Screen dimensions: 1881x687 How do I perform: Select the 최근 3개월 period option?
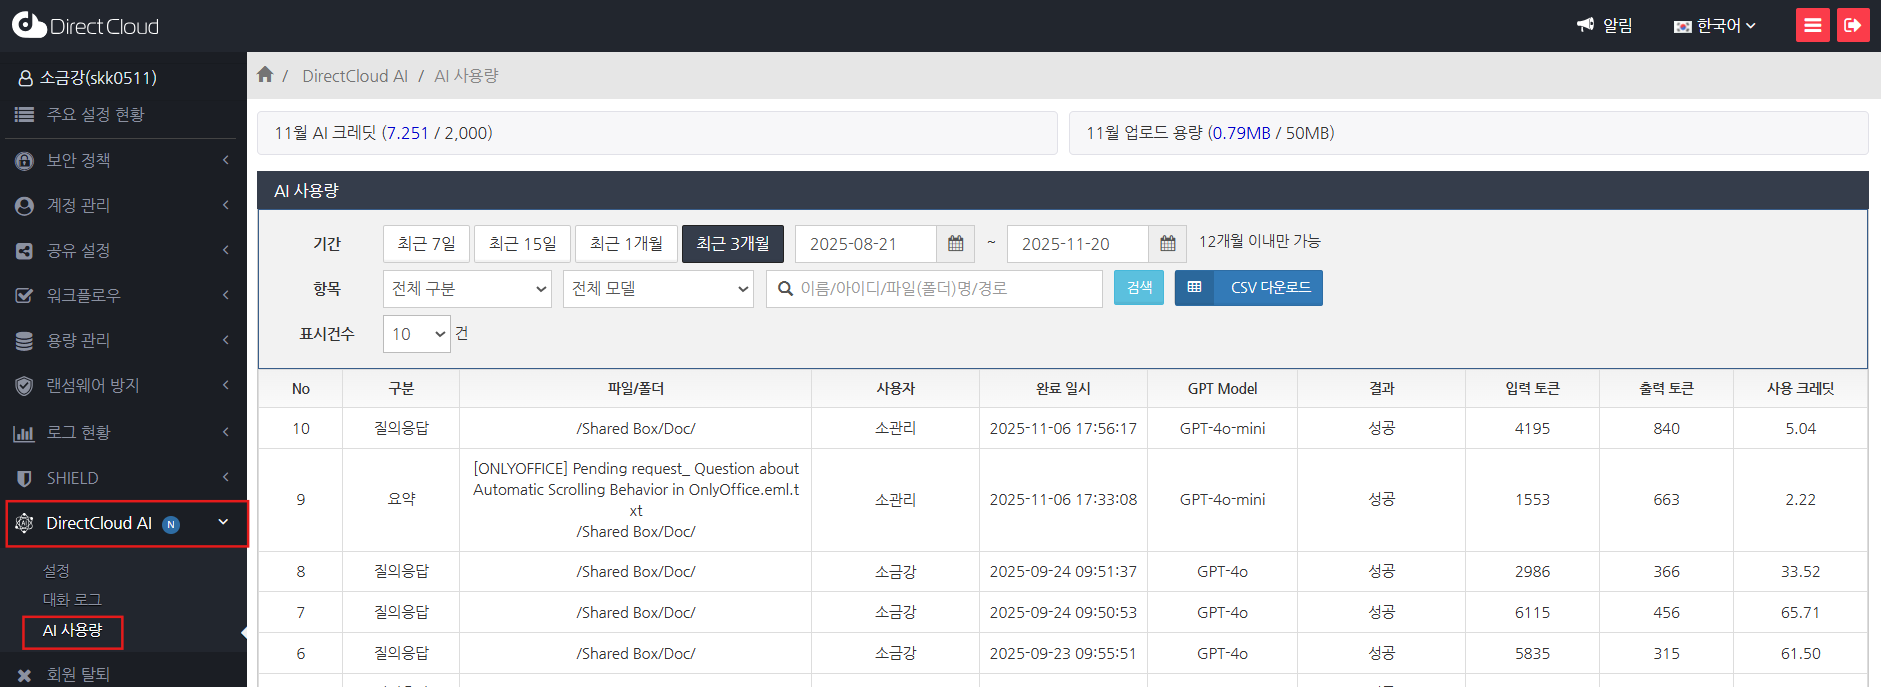[733, 244]
